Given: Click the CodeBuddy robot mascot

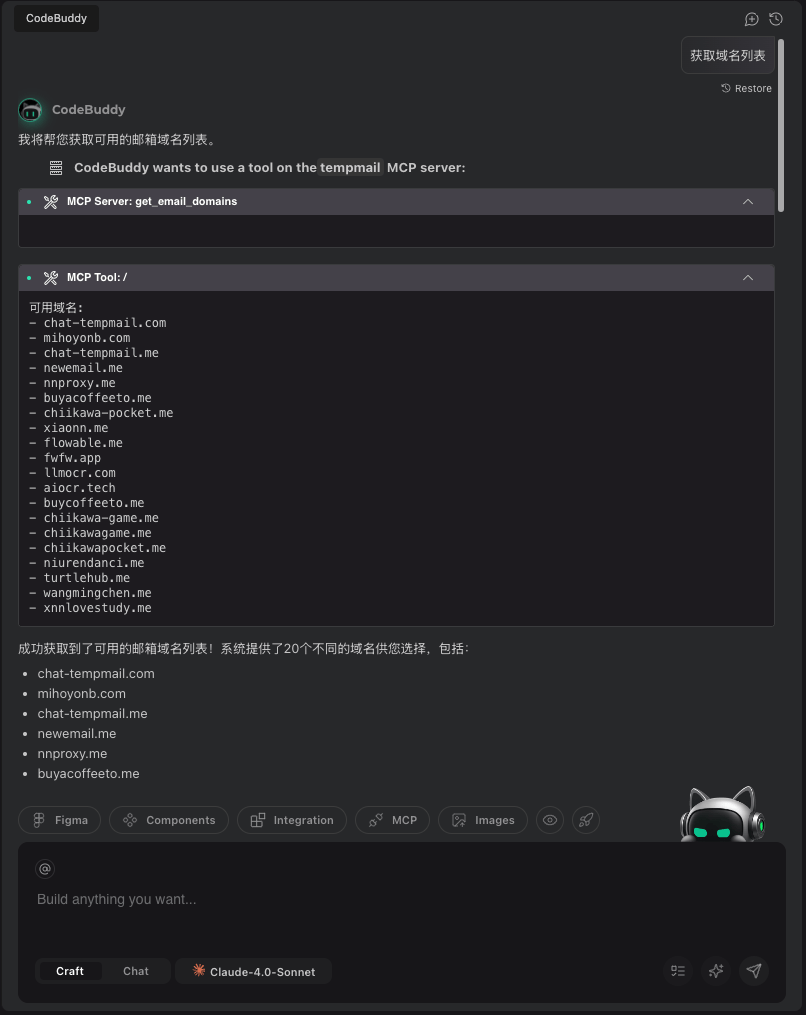Looking at the screenshot, I should (722, 814).
